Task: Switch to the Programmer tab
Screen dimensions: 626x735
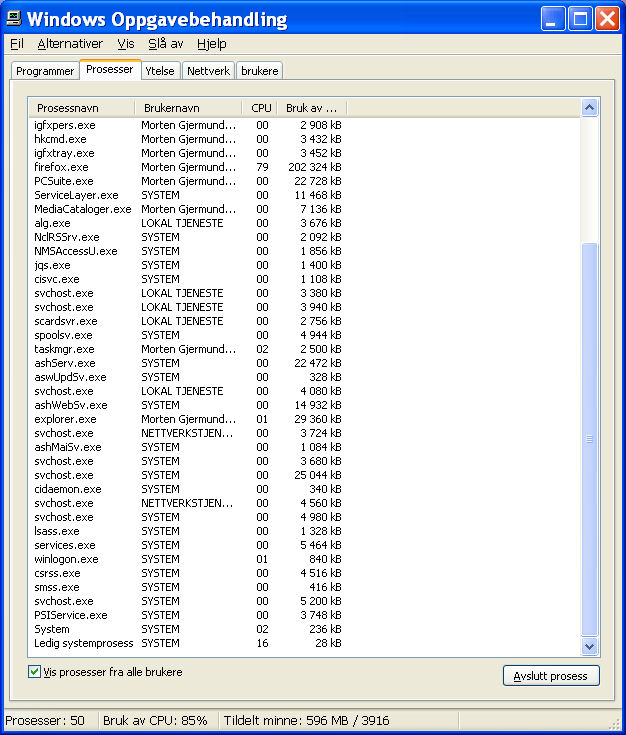Action: (45, 71)
